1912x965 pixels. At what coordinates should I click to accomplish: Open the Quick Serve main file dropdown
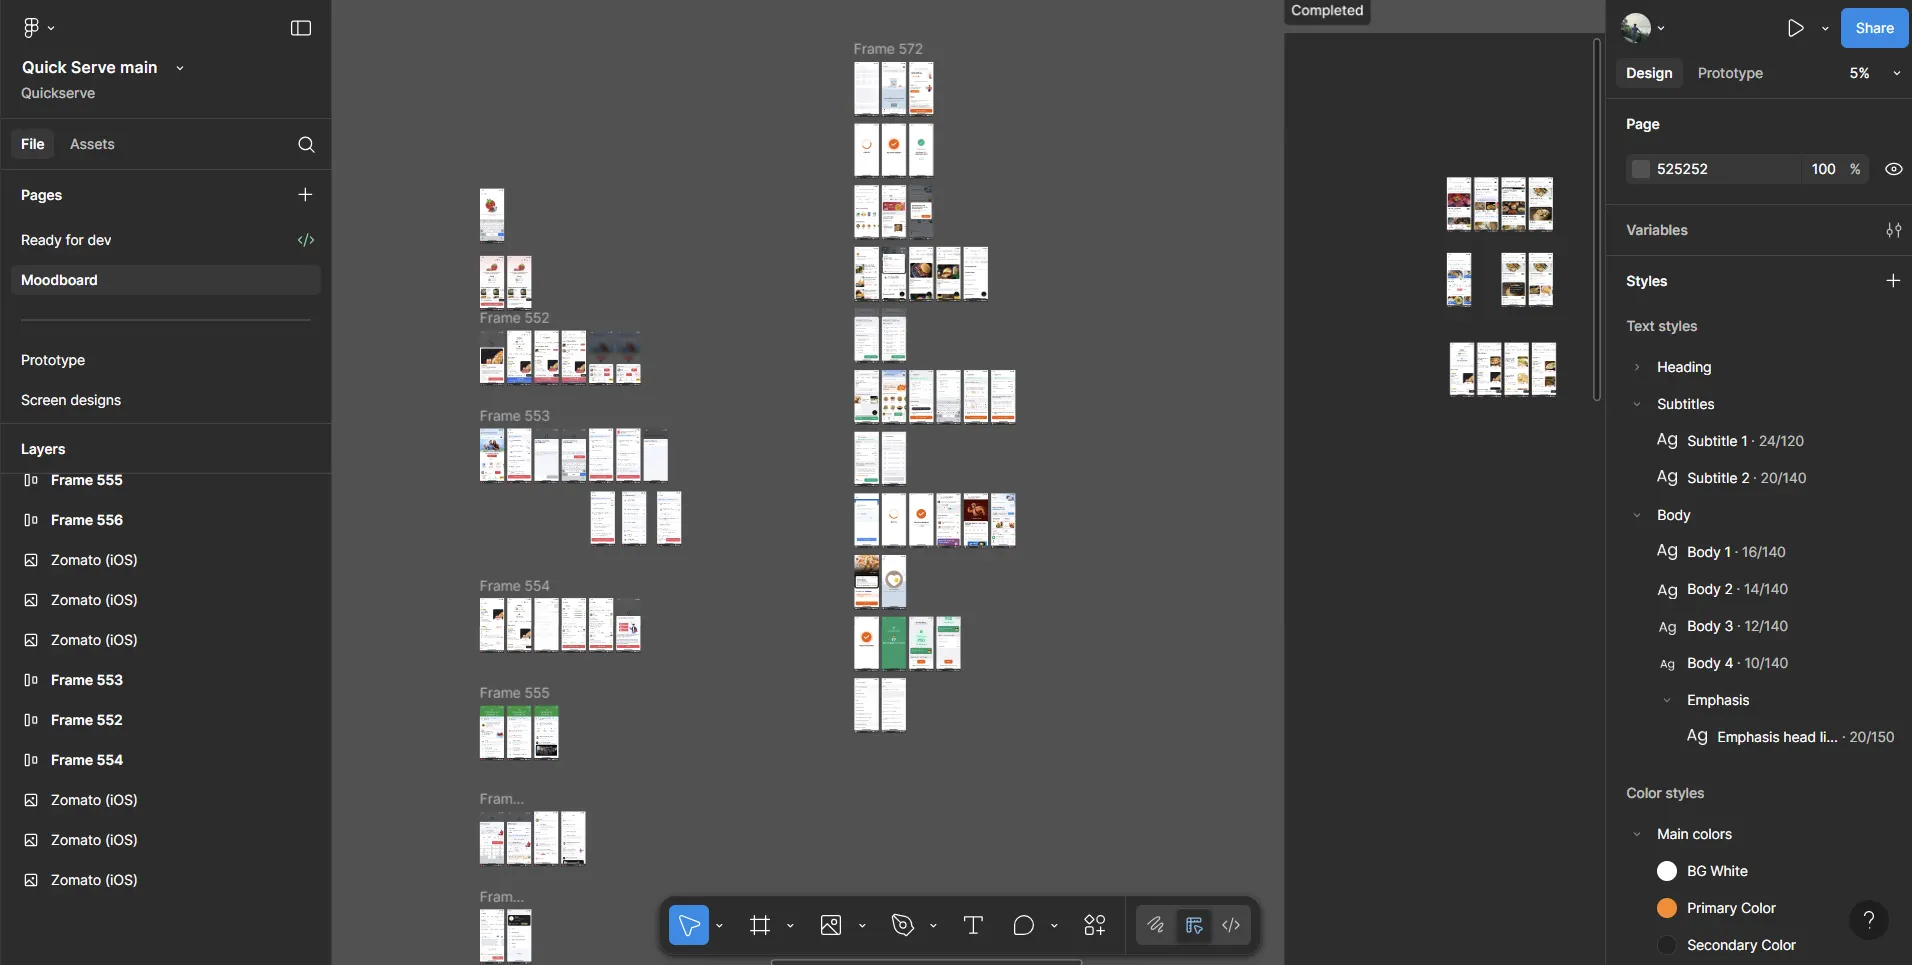[x=180, y=68]
